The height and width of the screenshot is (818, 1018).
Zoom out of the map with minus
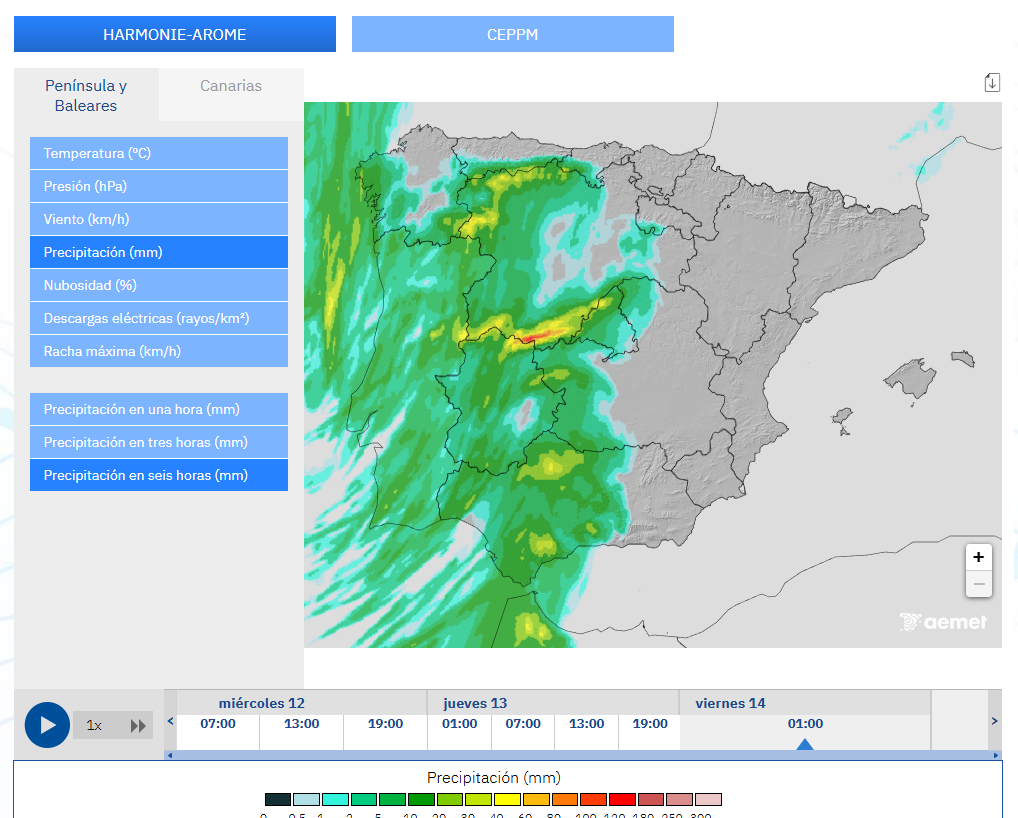(x=978, y=584)
